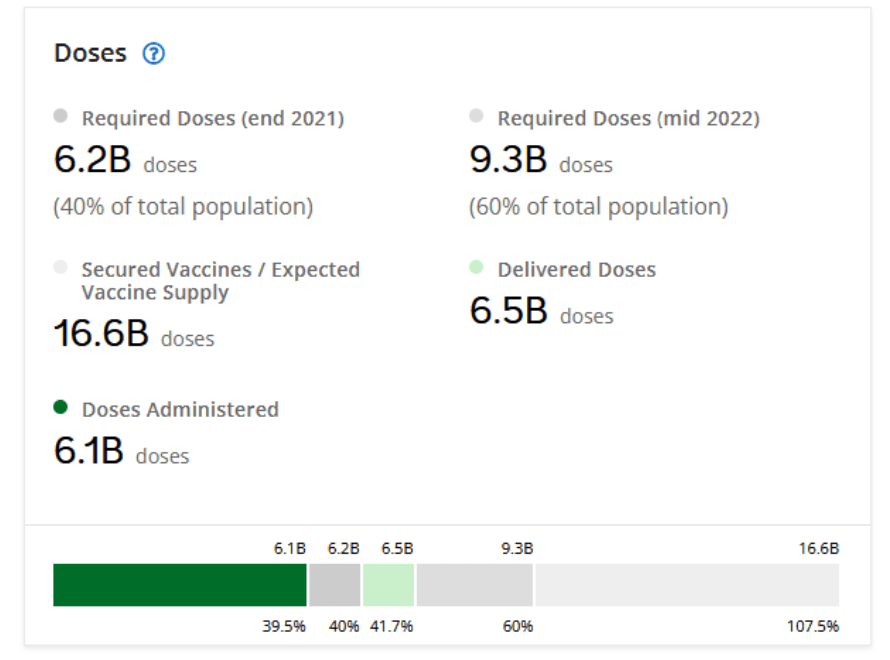The height and width of the screenshot is (660, 890).
Task: Select the light green 6.5B bar segment
Action: click(x=388, y=585)
